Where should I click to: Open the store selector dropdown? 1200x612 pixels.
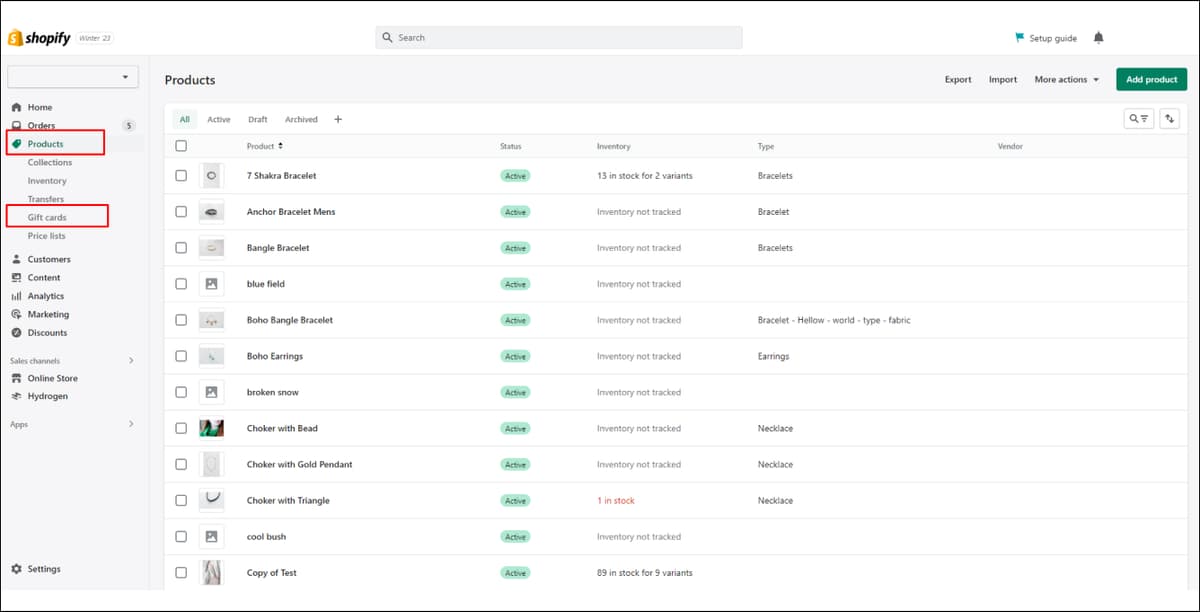click(x=73, y=77)
